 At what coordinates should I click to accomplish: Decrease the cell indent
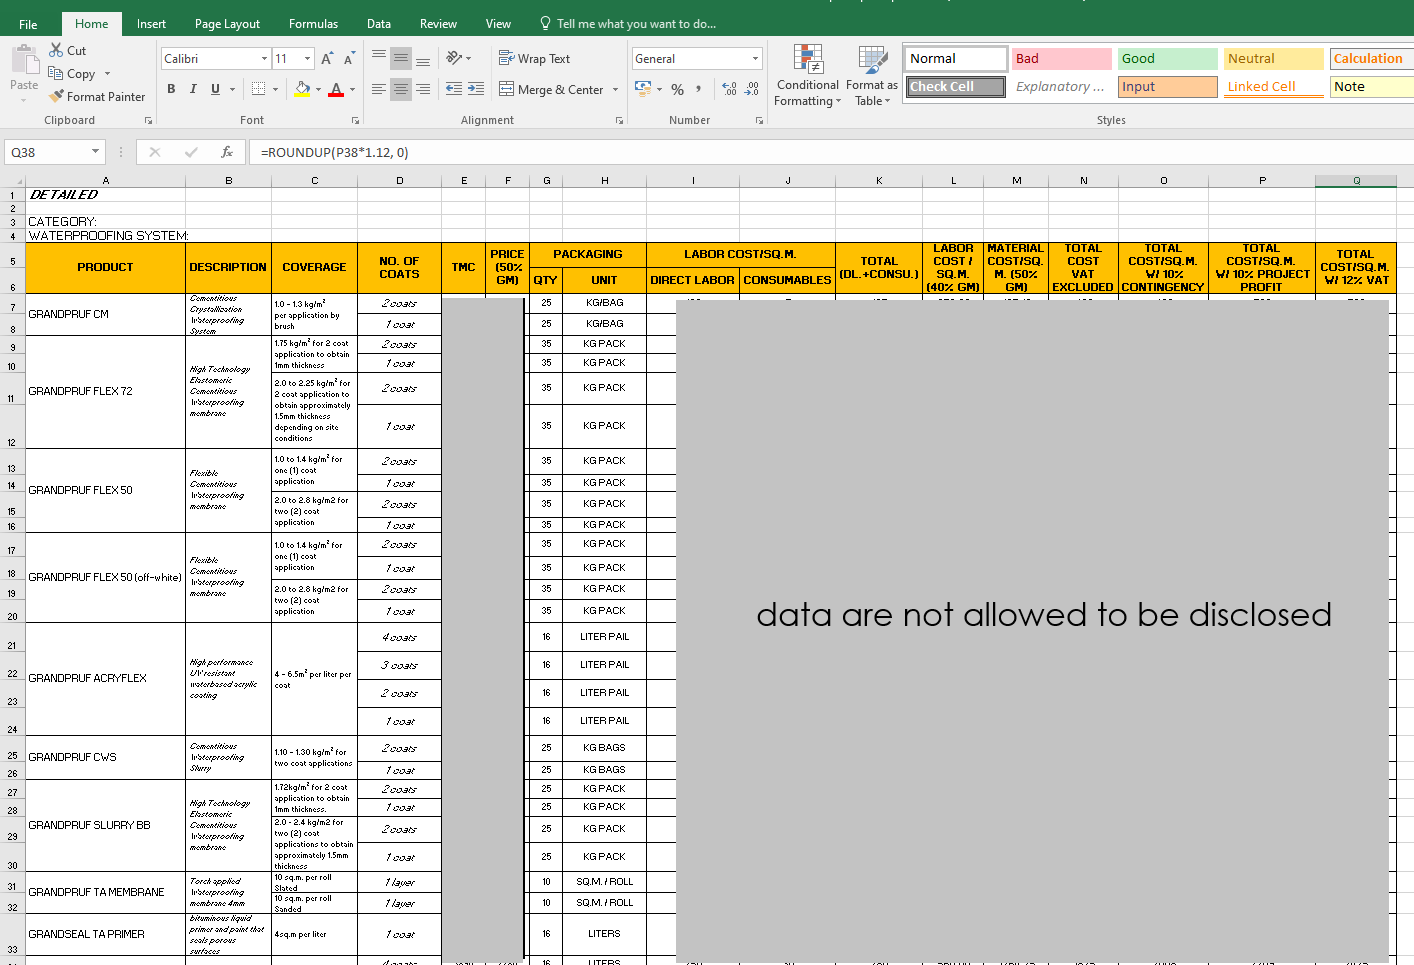[x=454, y=89]
